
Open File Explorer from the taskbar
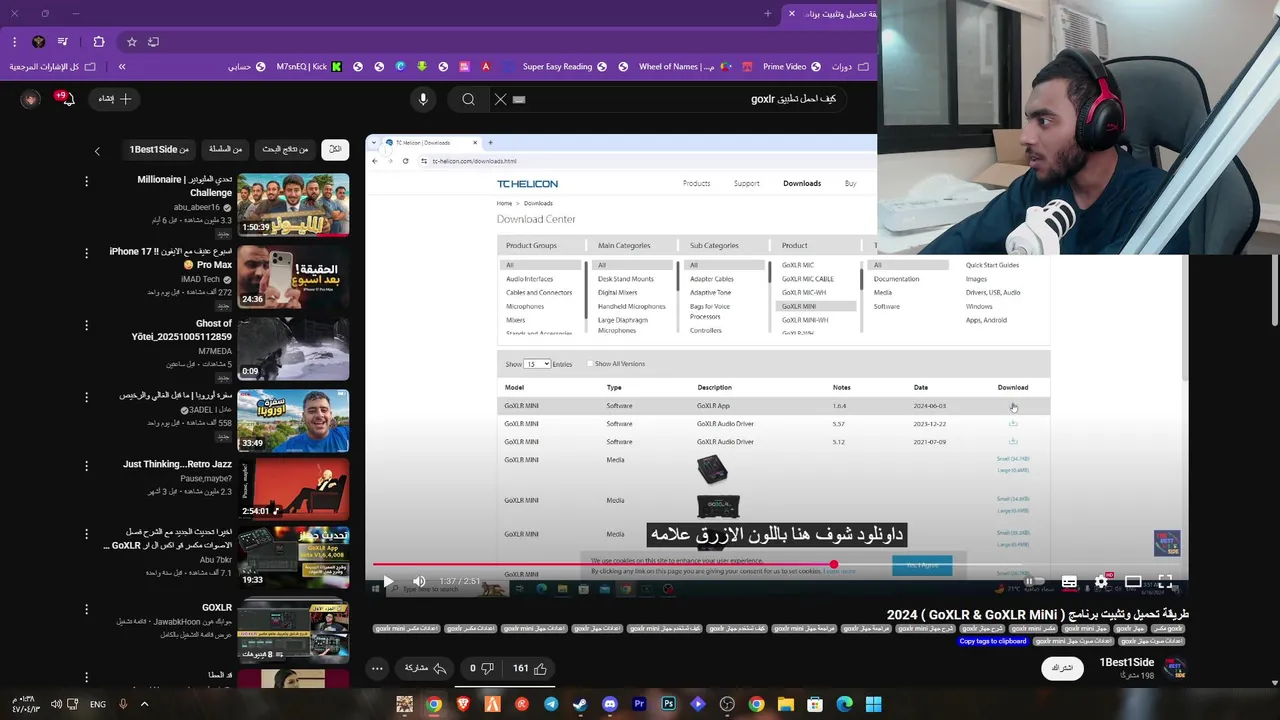786,704
